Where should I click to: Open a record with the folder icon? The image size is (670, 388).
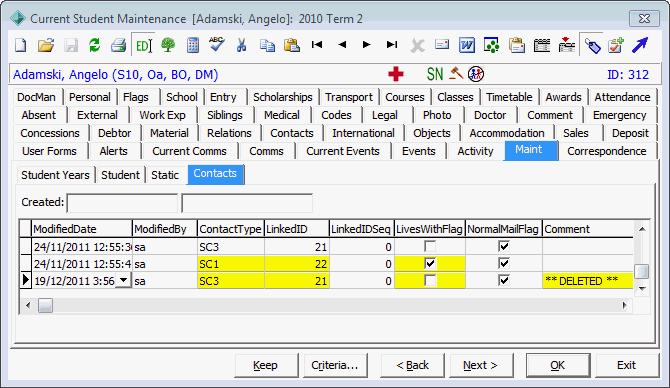click(x=46, y=45)
